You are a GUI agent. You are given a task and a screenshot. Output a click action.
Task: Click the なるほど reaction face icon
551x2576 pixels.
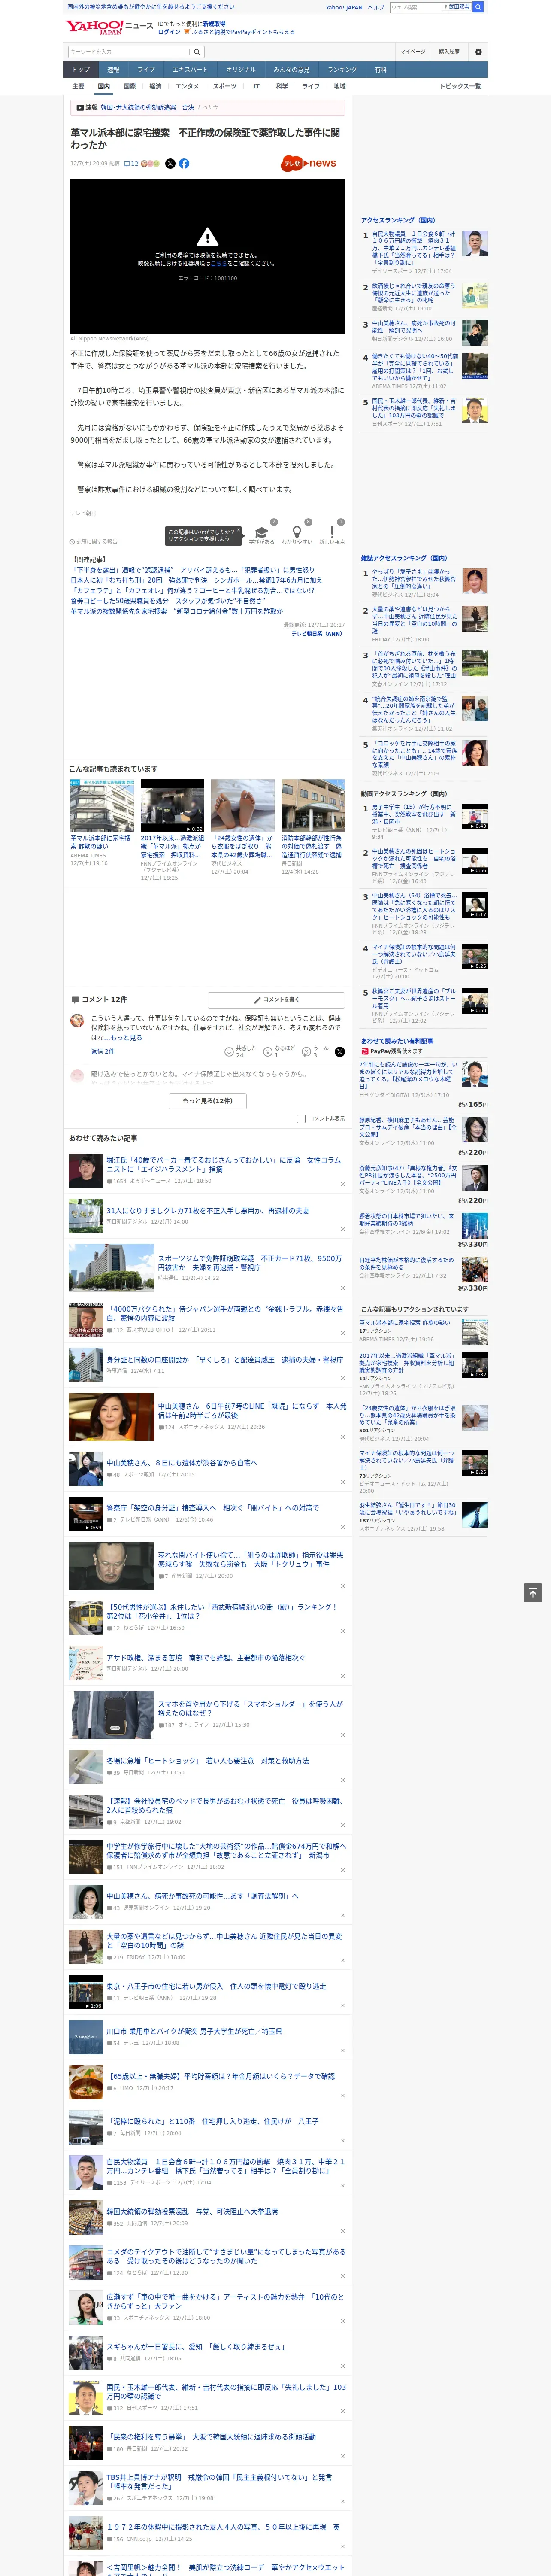tap(268, 1051)
